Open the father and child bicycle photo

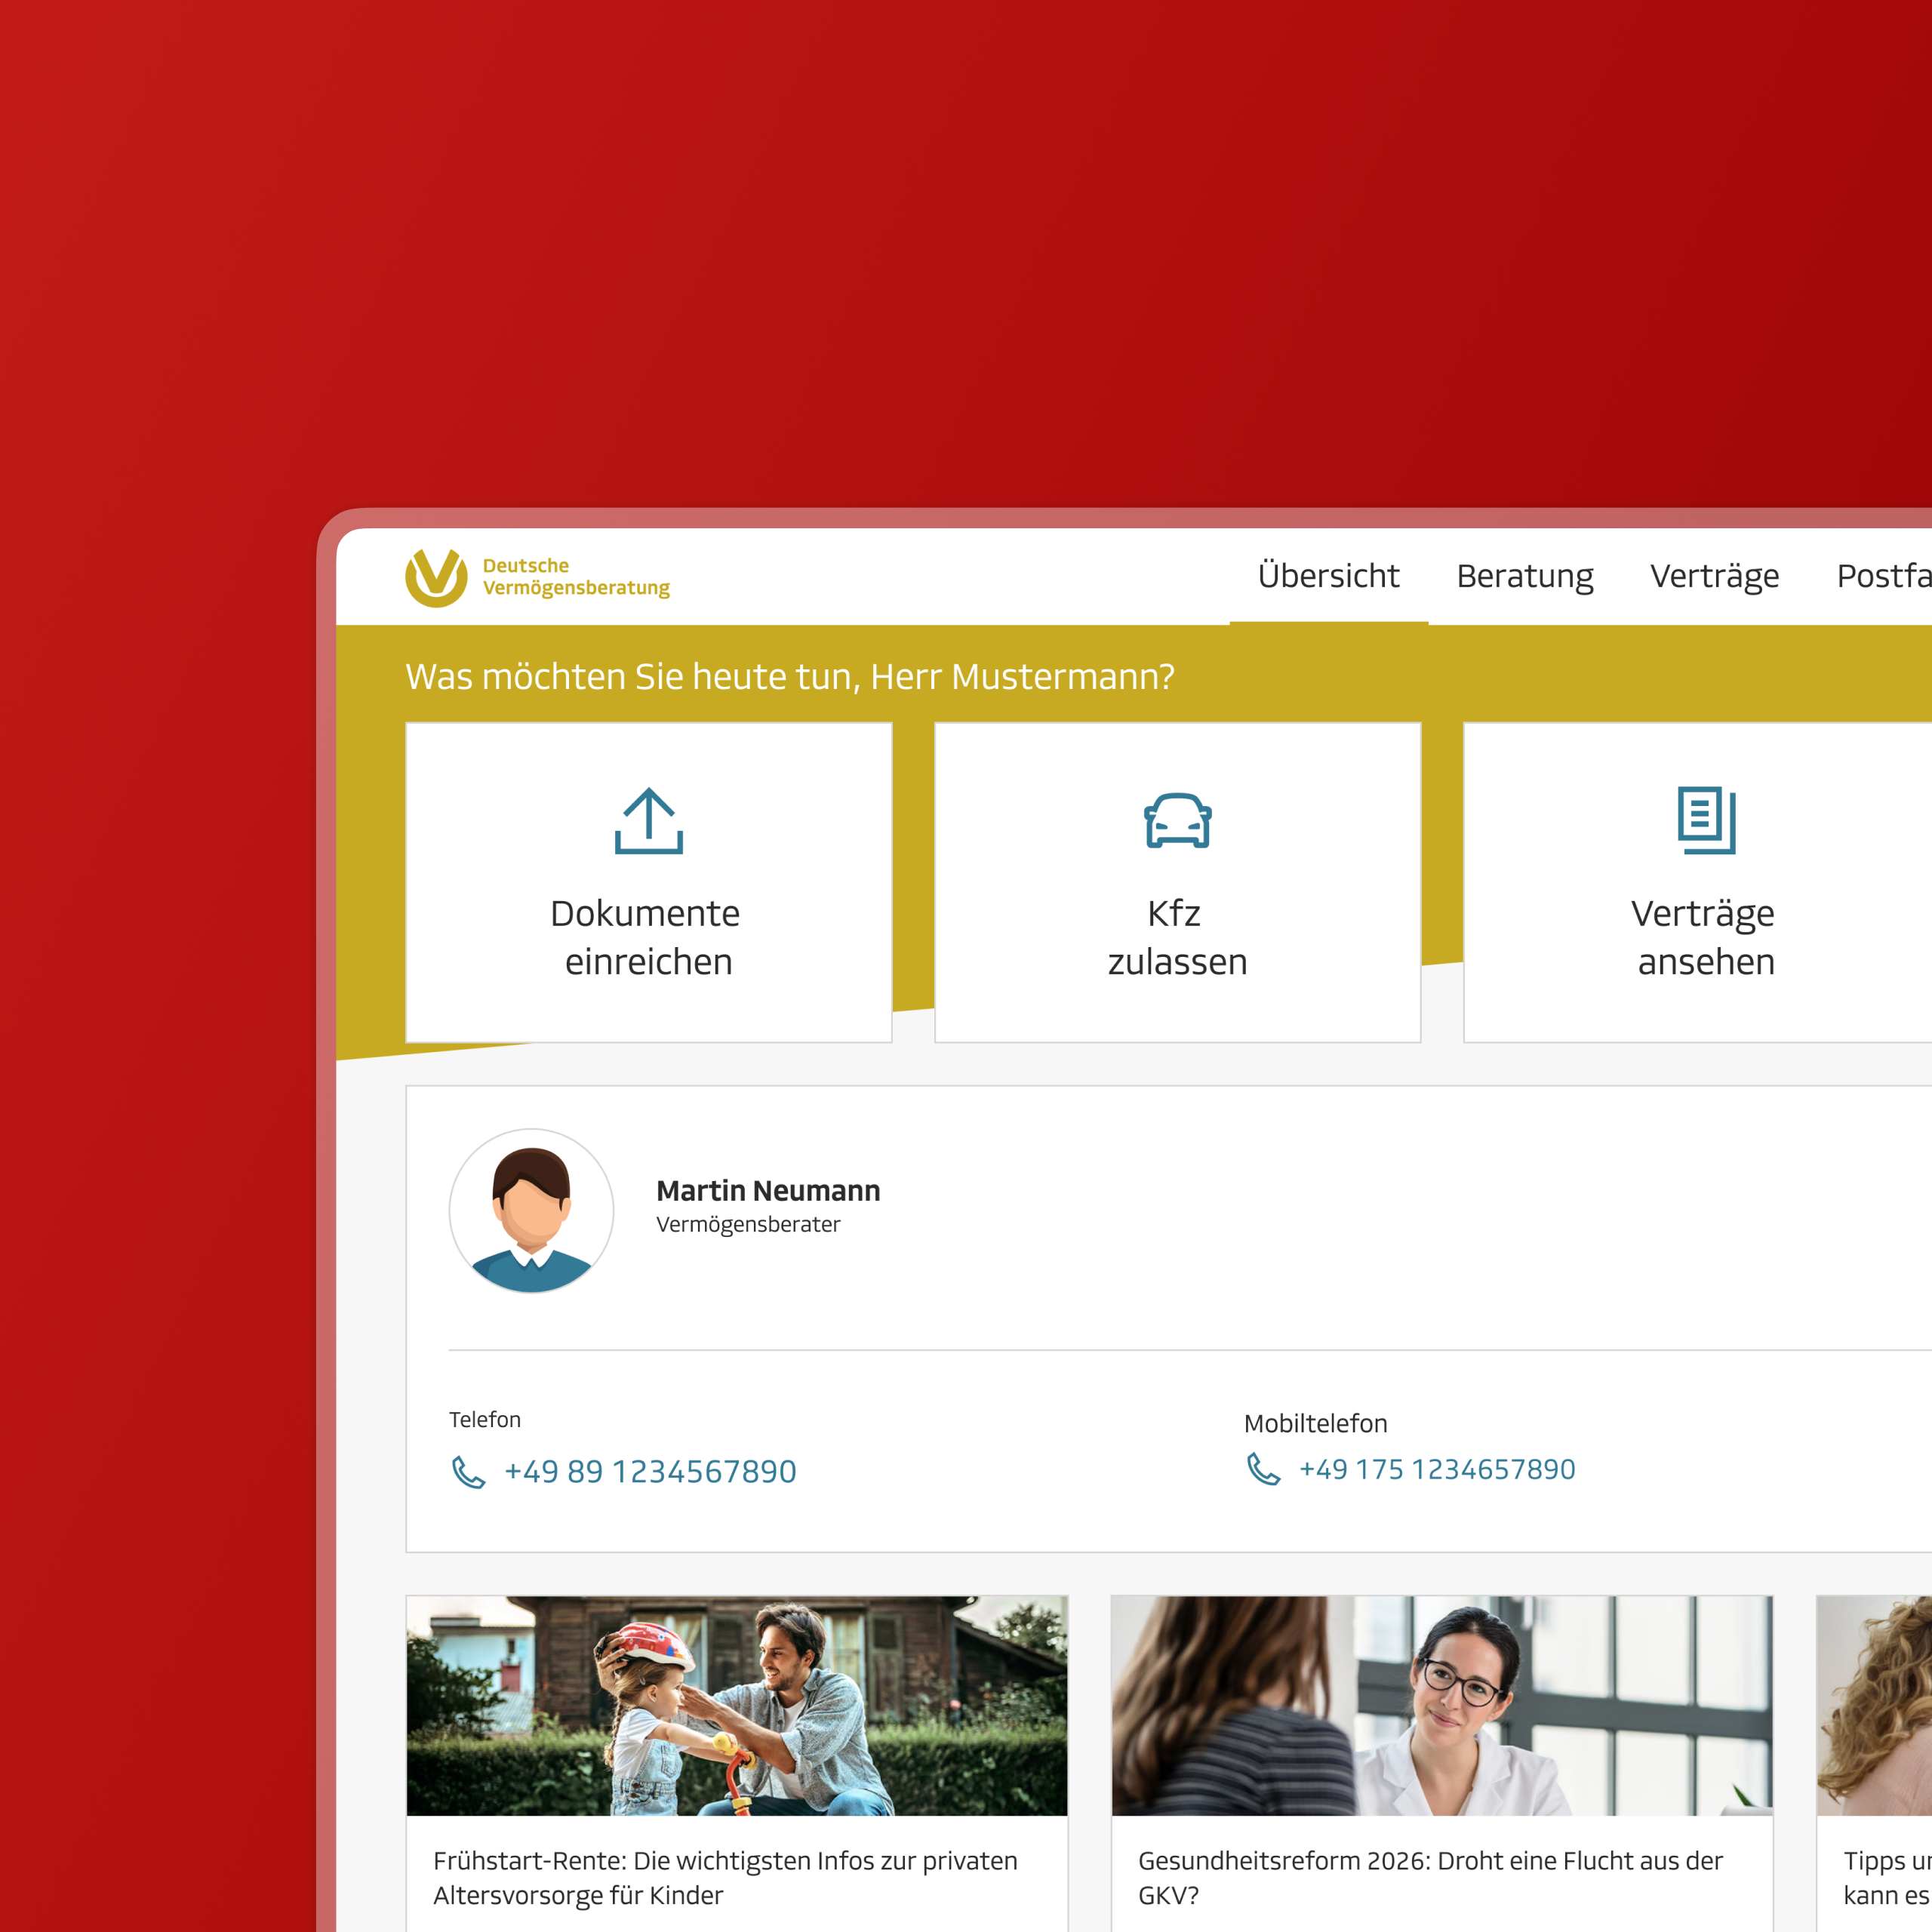737,1706
